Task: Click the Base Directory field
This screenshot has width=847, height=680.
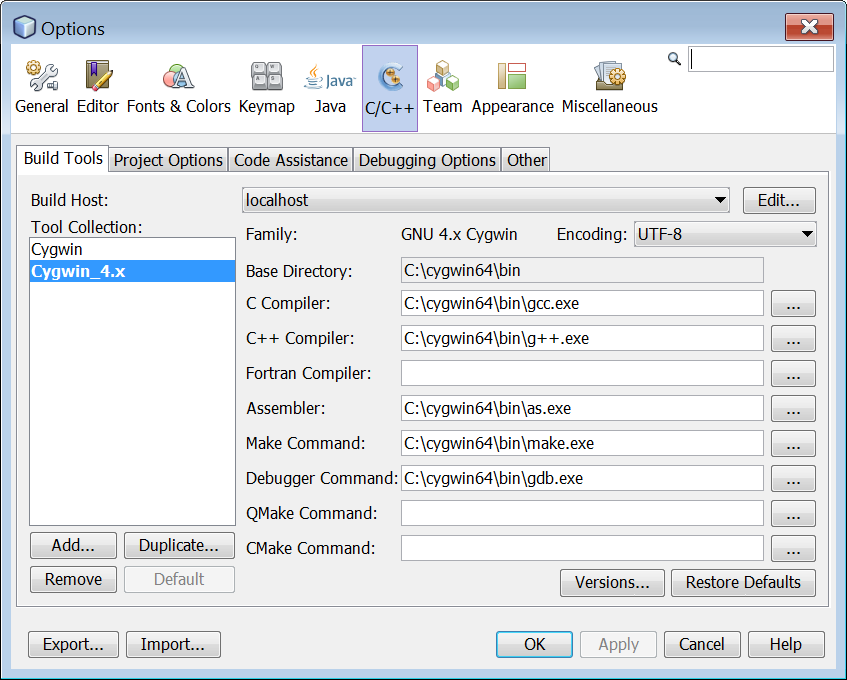Action: click(x=582, y=270)
